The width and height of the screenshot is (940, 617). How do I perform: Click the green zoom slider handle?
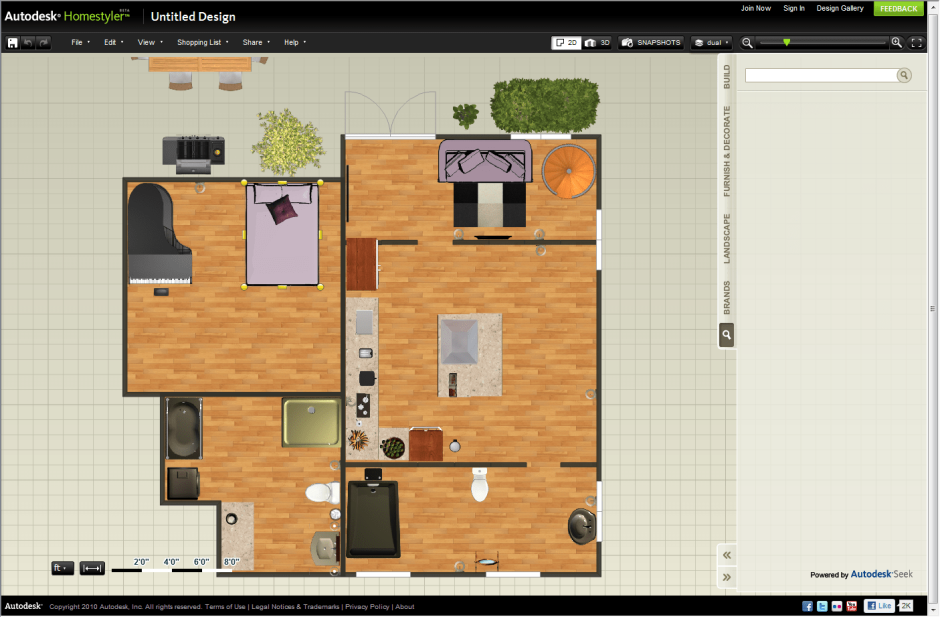point(787,42)
